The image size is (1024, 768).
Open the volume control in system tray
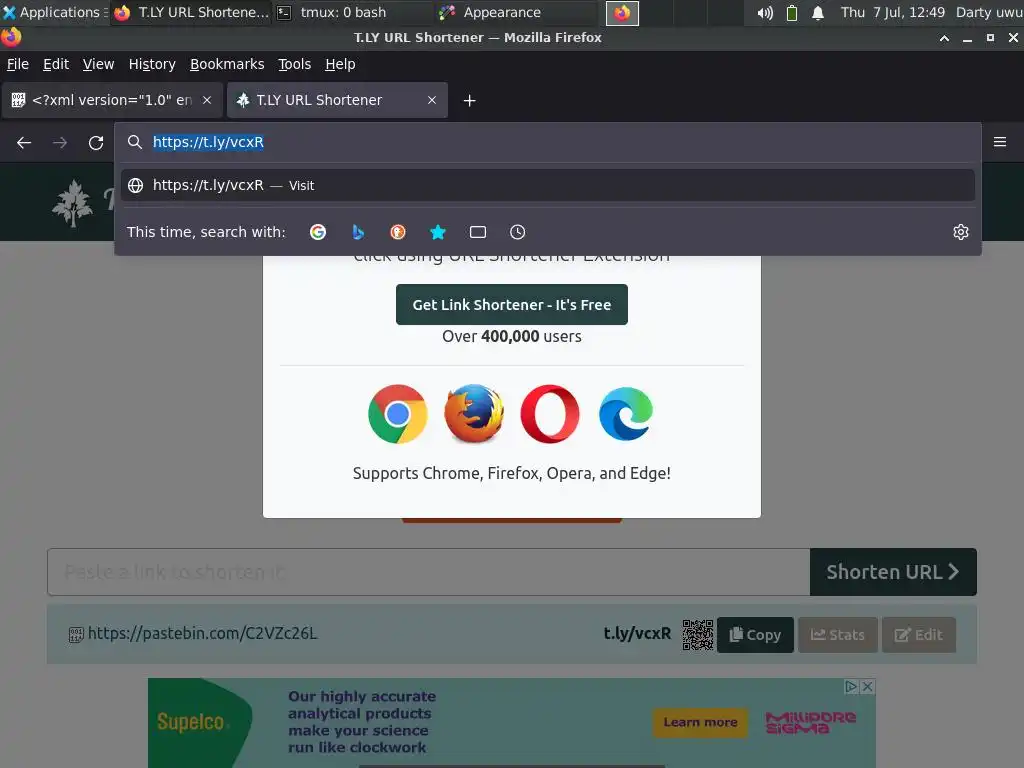pos(765,12)
